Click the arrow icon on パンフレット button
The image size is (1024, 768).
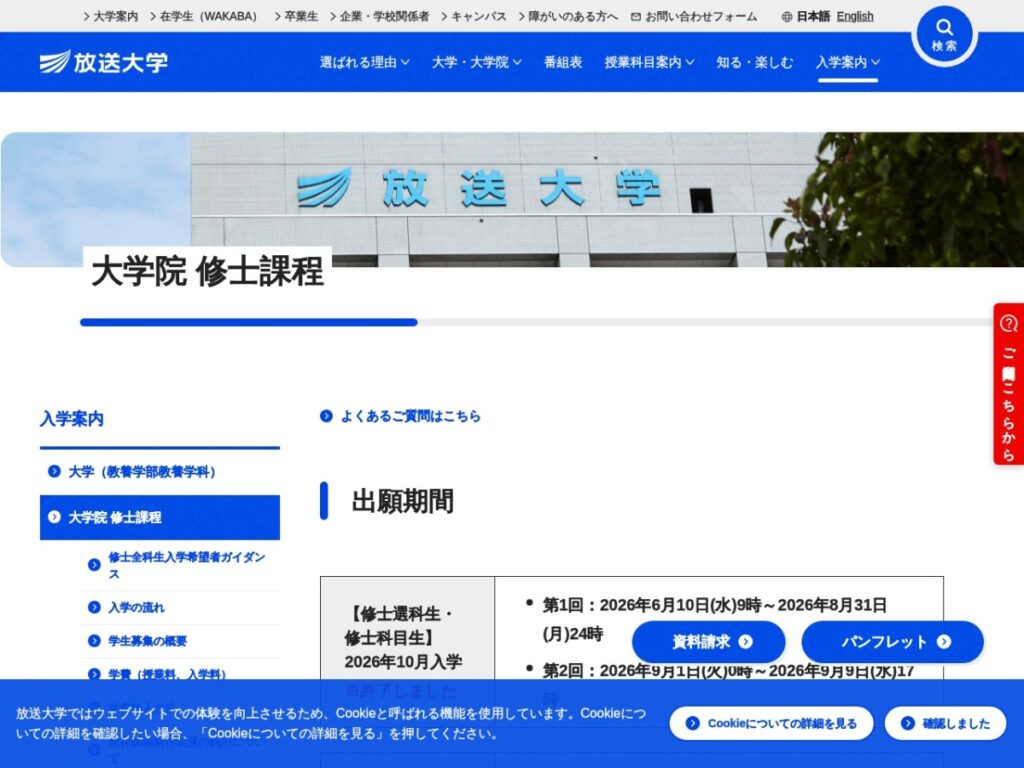click(944, 642)
